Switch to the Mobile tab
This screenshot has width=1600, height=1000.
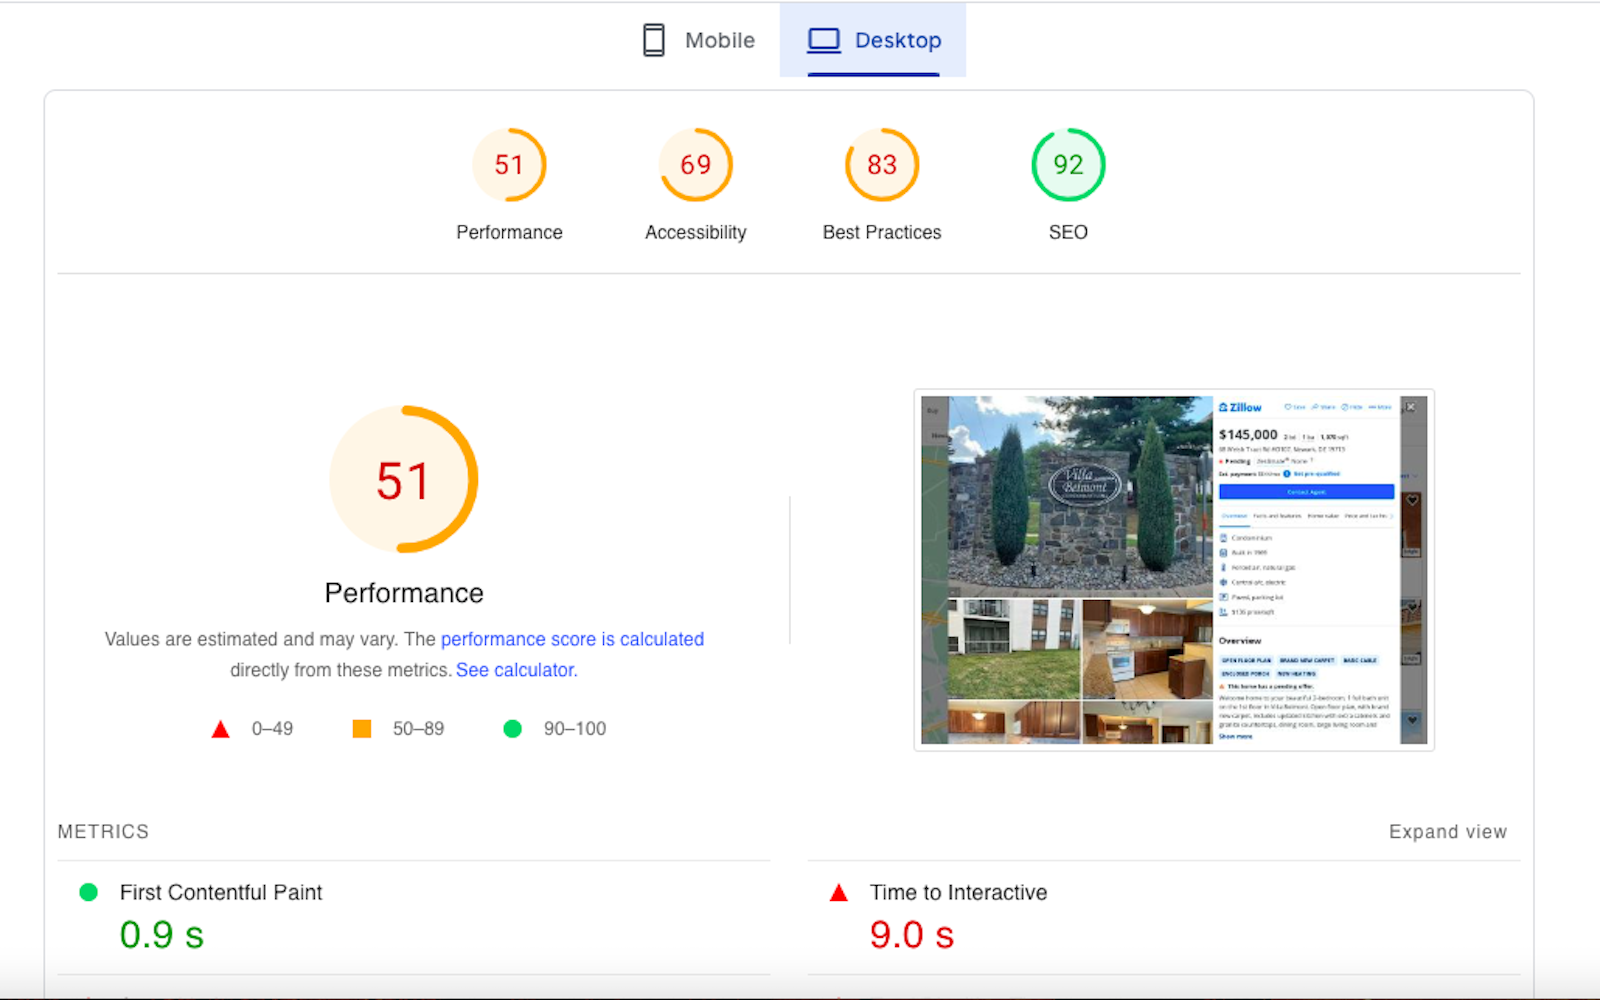click(x=698, y=40)
